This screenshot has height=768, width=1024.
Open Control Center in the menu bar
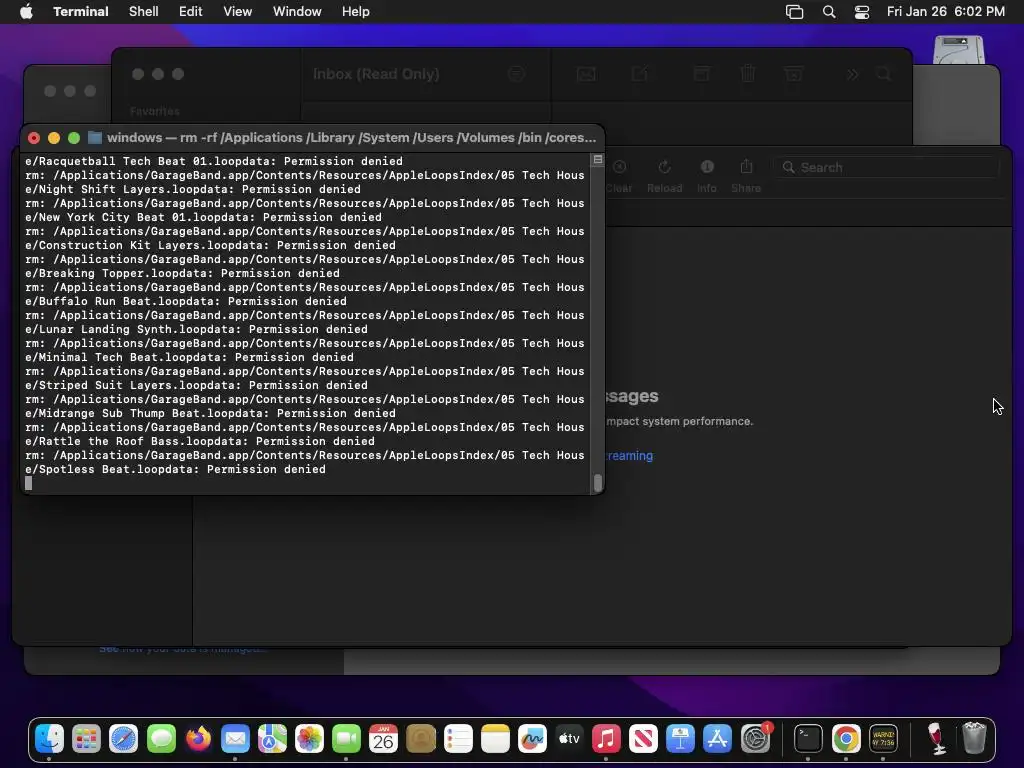pos(862,12)
